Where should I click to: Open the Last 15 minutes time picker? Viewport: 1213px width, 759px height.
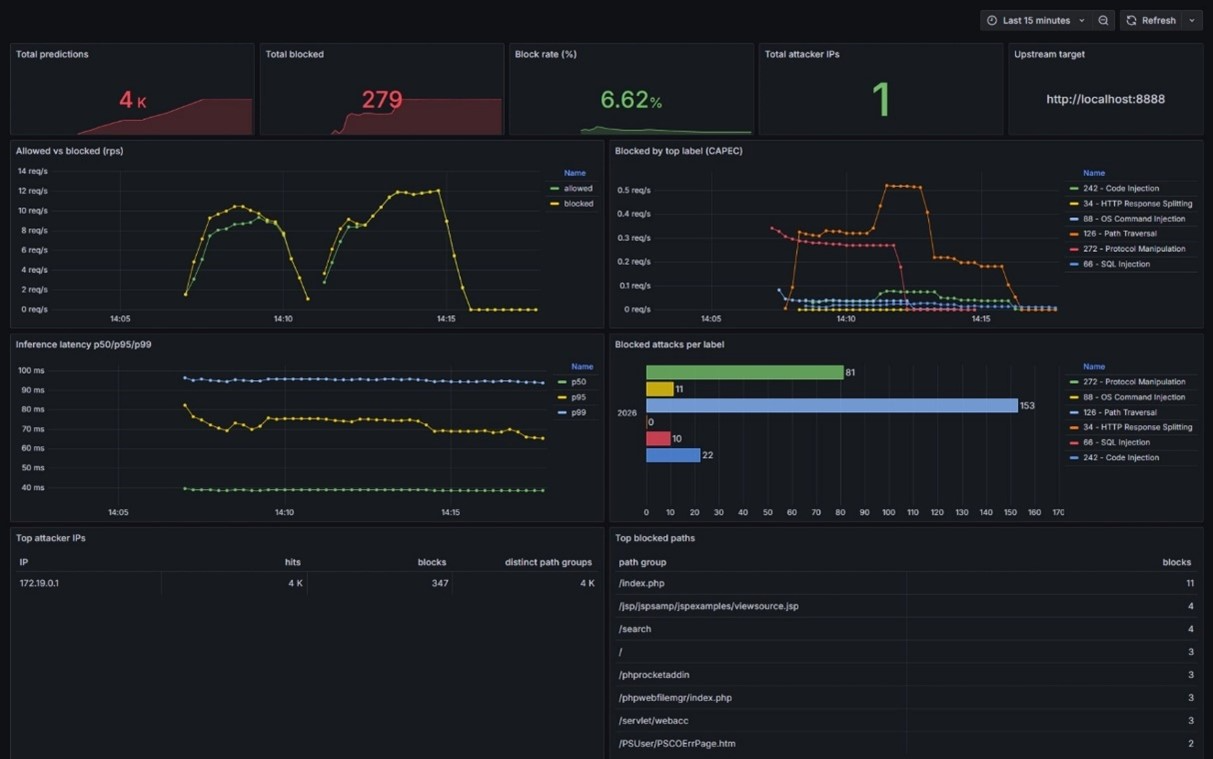tap(1035, 20)
